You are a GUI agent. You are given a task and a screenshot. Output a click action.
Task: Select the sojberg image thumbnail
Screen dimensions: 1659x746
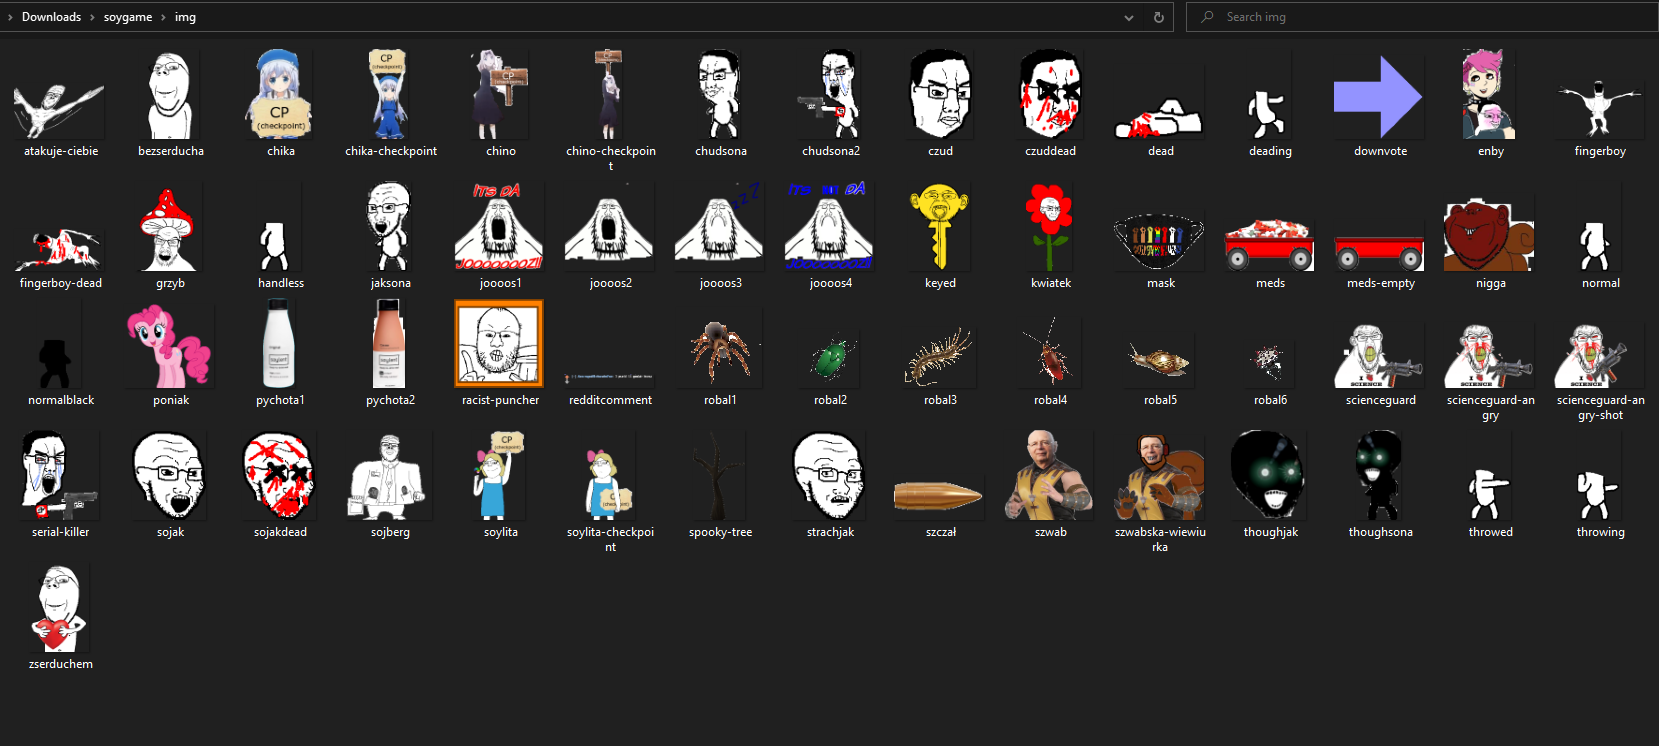point(389,476)
